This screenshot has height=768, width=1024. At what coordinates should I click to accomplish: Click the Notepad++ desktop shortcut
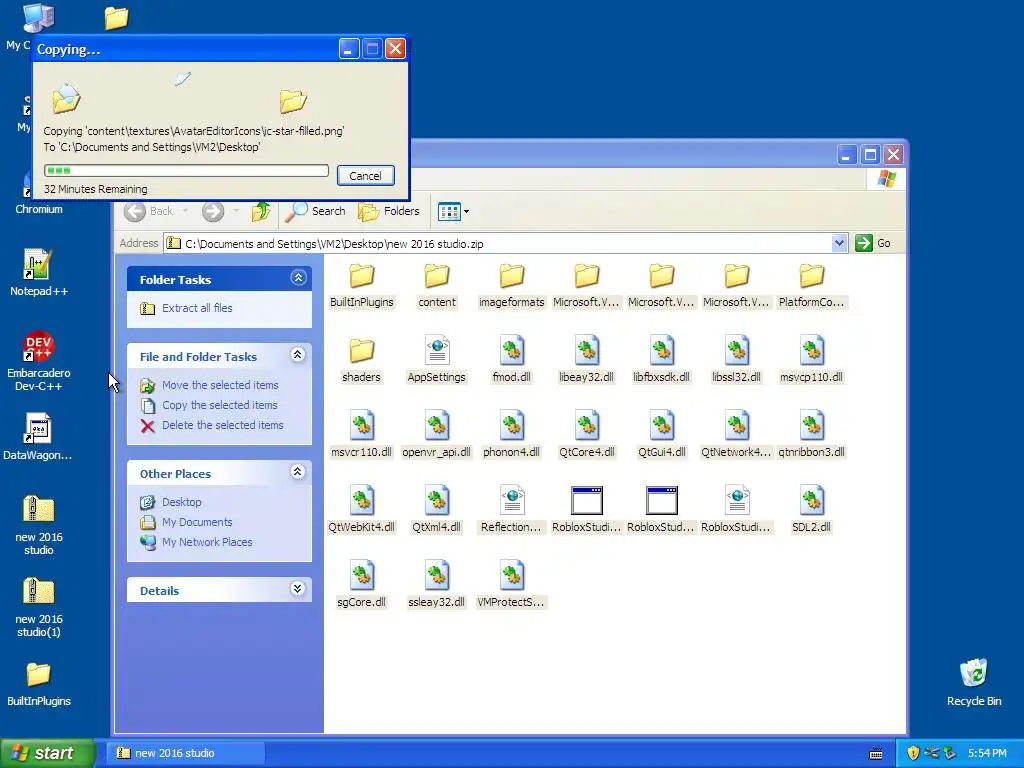pyautogui.click(x=39, y=273)
